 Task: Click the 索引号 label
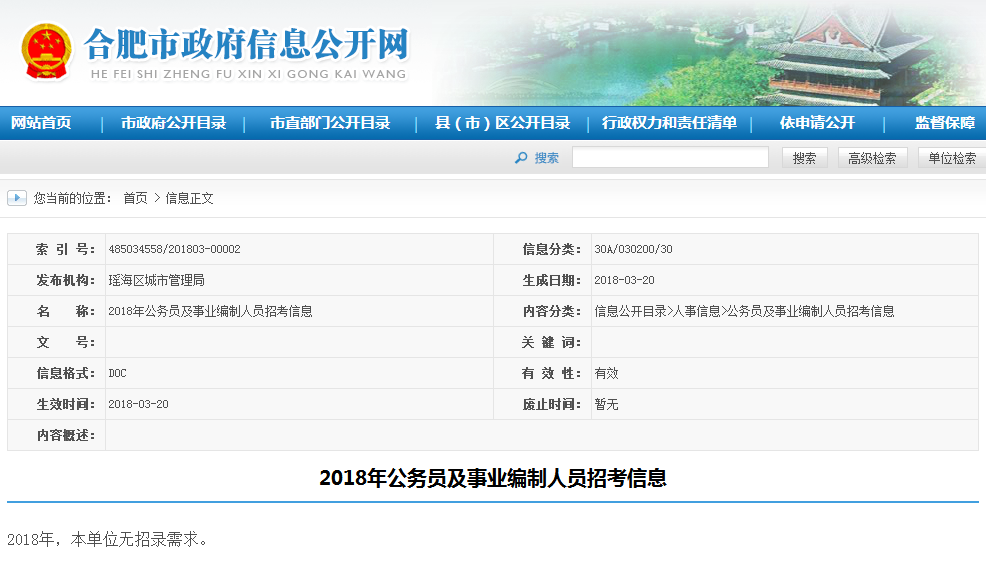(65, 249)
